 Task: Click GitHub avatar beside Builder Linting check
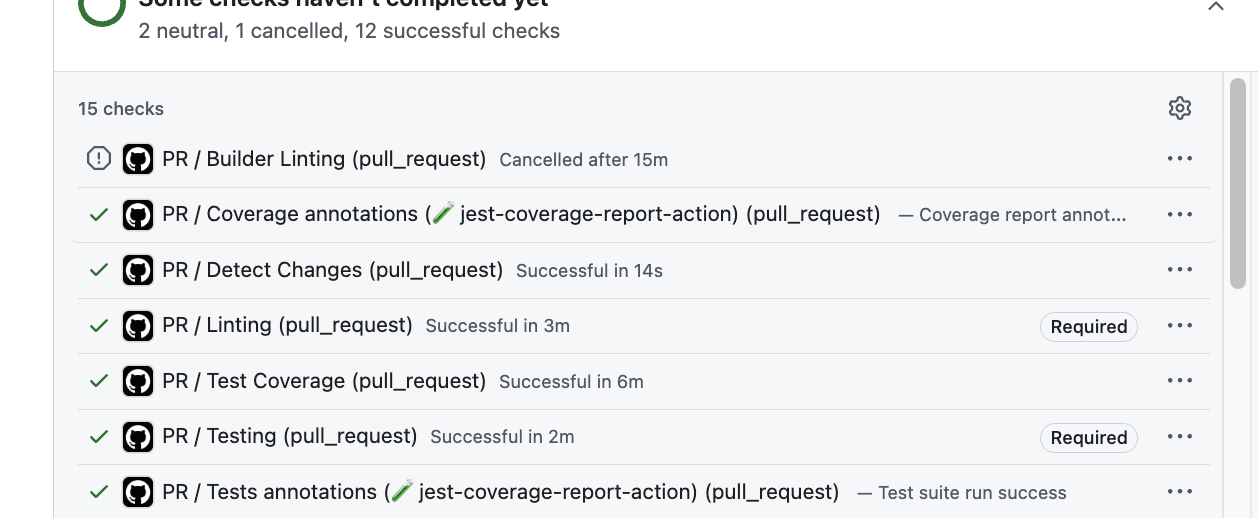pos(138,159)
